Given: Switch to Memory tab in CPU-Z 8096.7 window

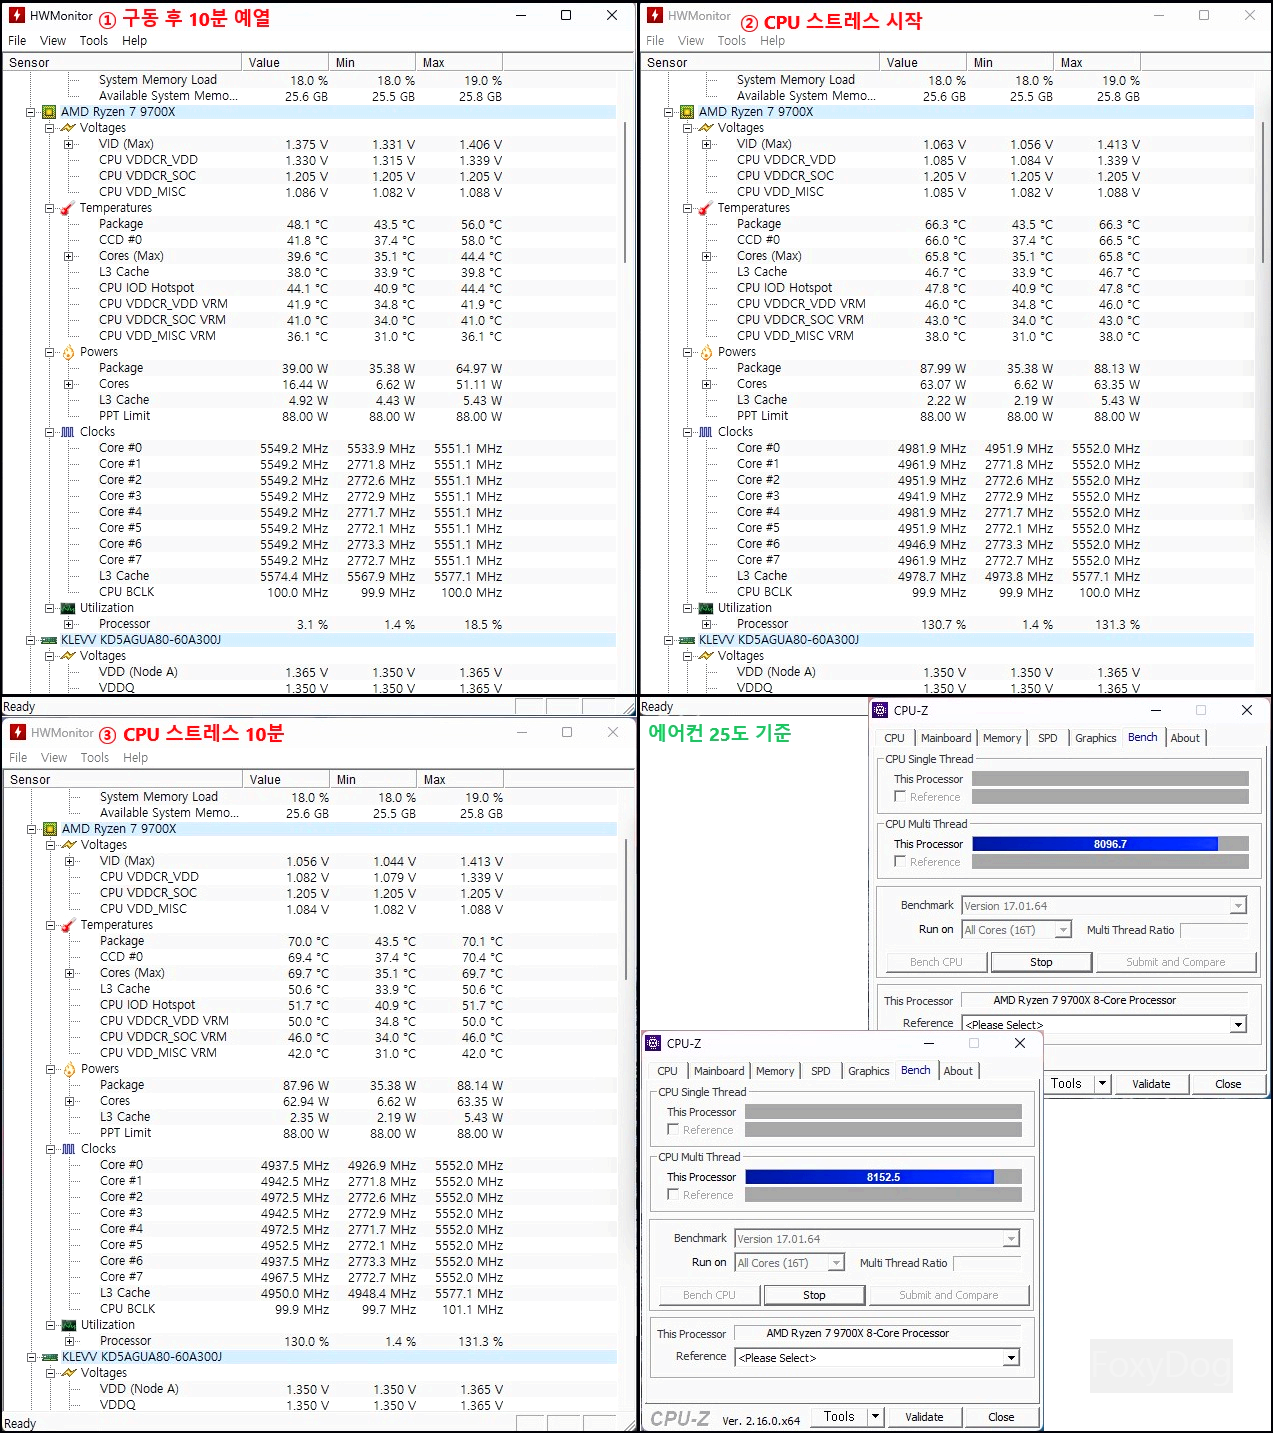Looking at the screenshot, I should [1002, 738].
